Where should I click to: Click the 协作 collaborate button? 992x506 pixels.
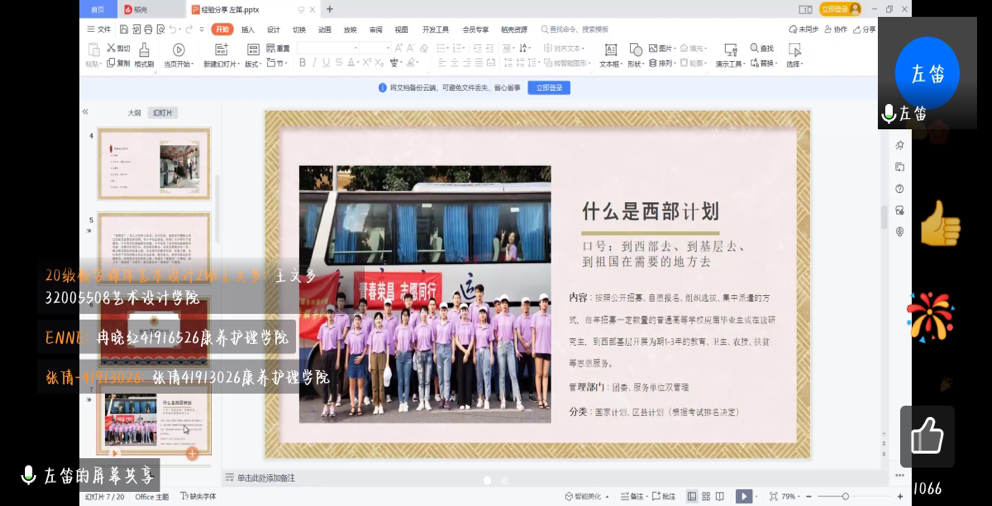836,29
